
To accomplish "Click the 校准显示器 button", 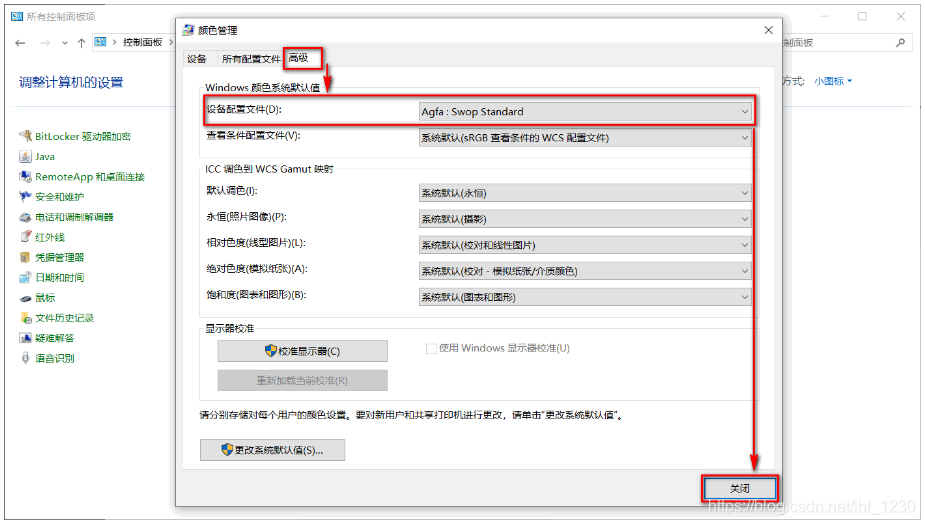I will (x=303, y=351).
